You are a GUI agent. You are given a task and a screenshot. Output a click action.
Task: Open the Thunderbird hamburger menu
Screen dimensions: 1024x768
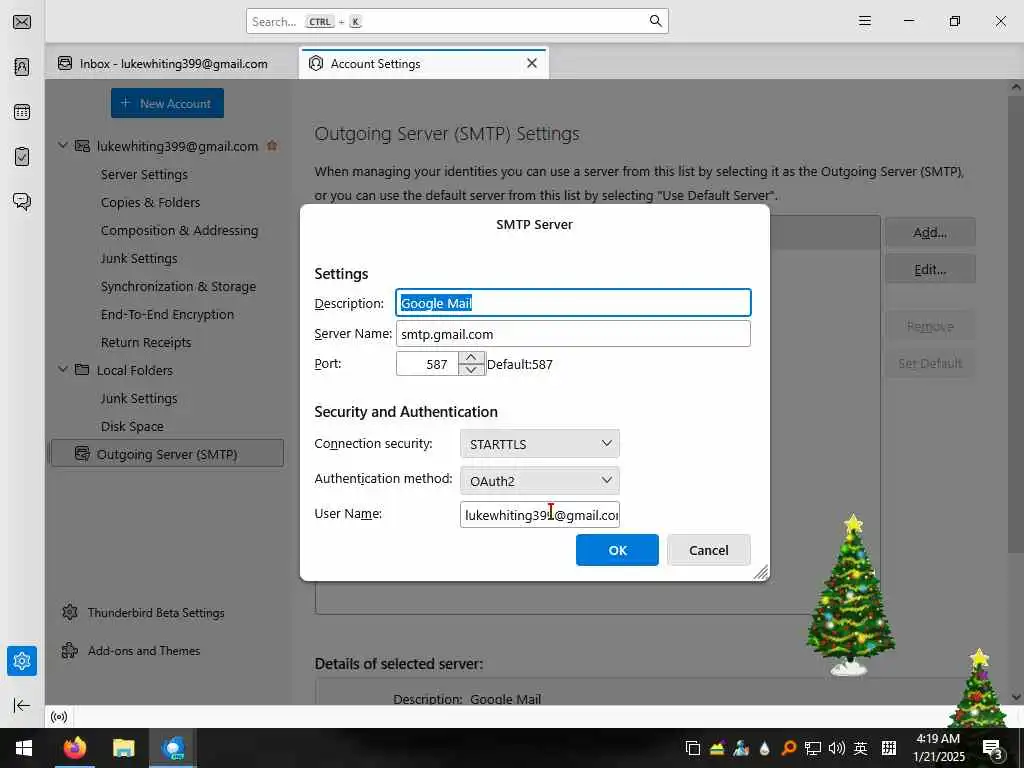[x=865, y=21]
